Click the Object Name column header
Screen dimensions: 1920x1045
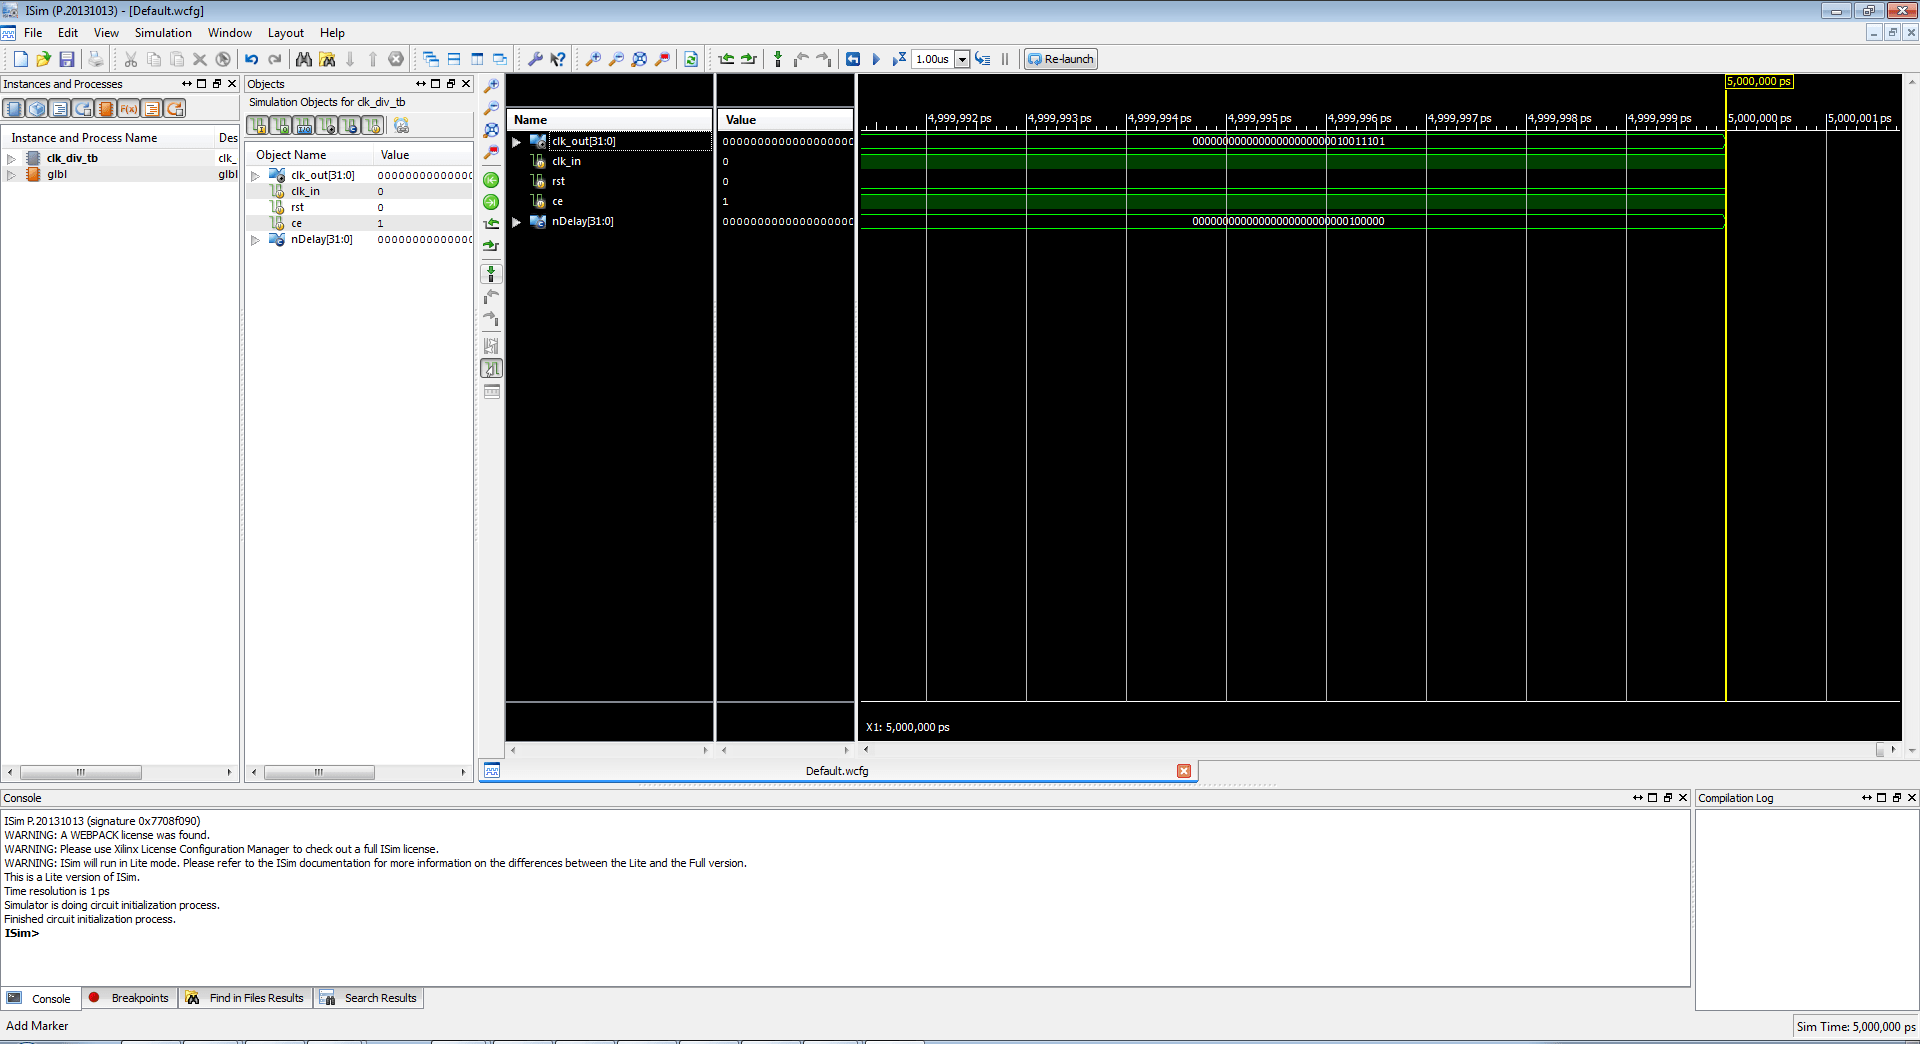pyautogui.click(x=309, y=155)
